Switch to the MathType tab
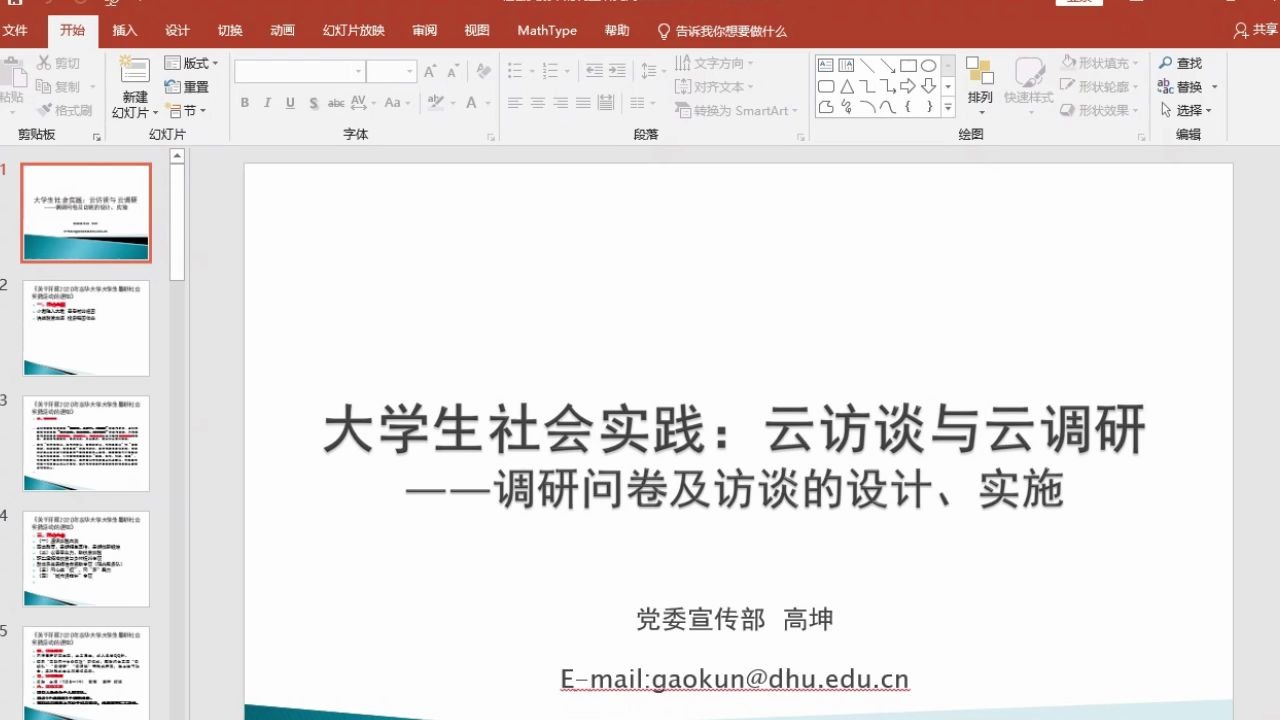This screenshot has width=1280, height=720. point(547,31)
